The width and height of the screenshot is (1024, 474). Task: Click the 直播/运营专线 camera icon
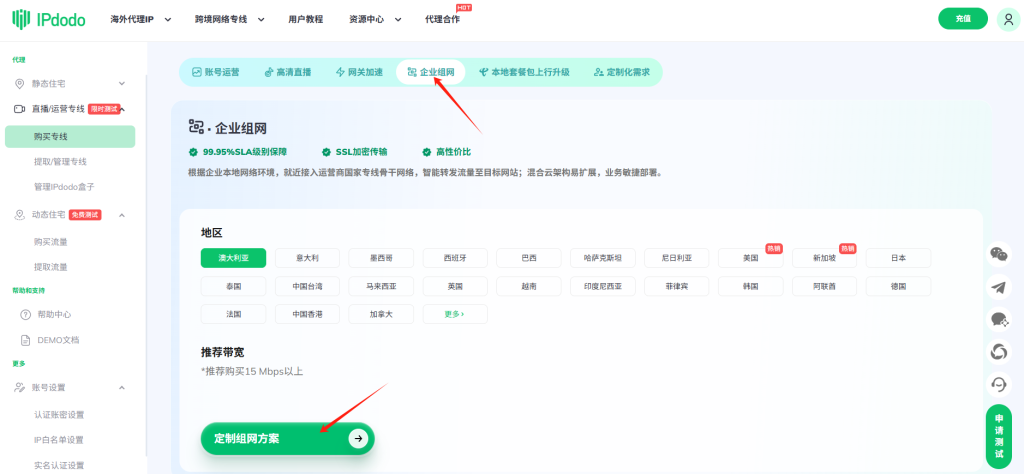20,109
